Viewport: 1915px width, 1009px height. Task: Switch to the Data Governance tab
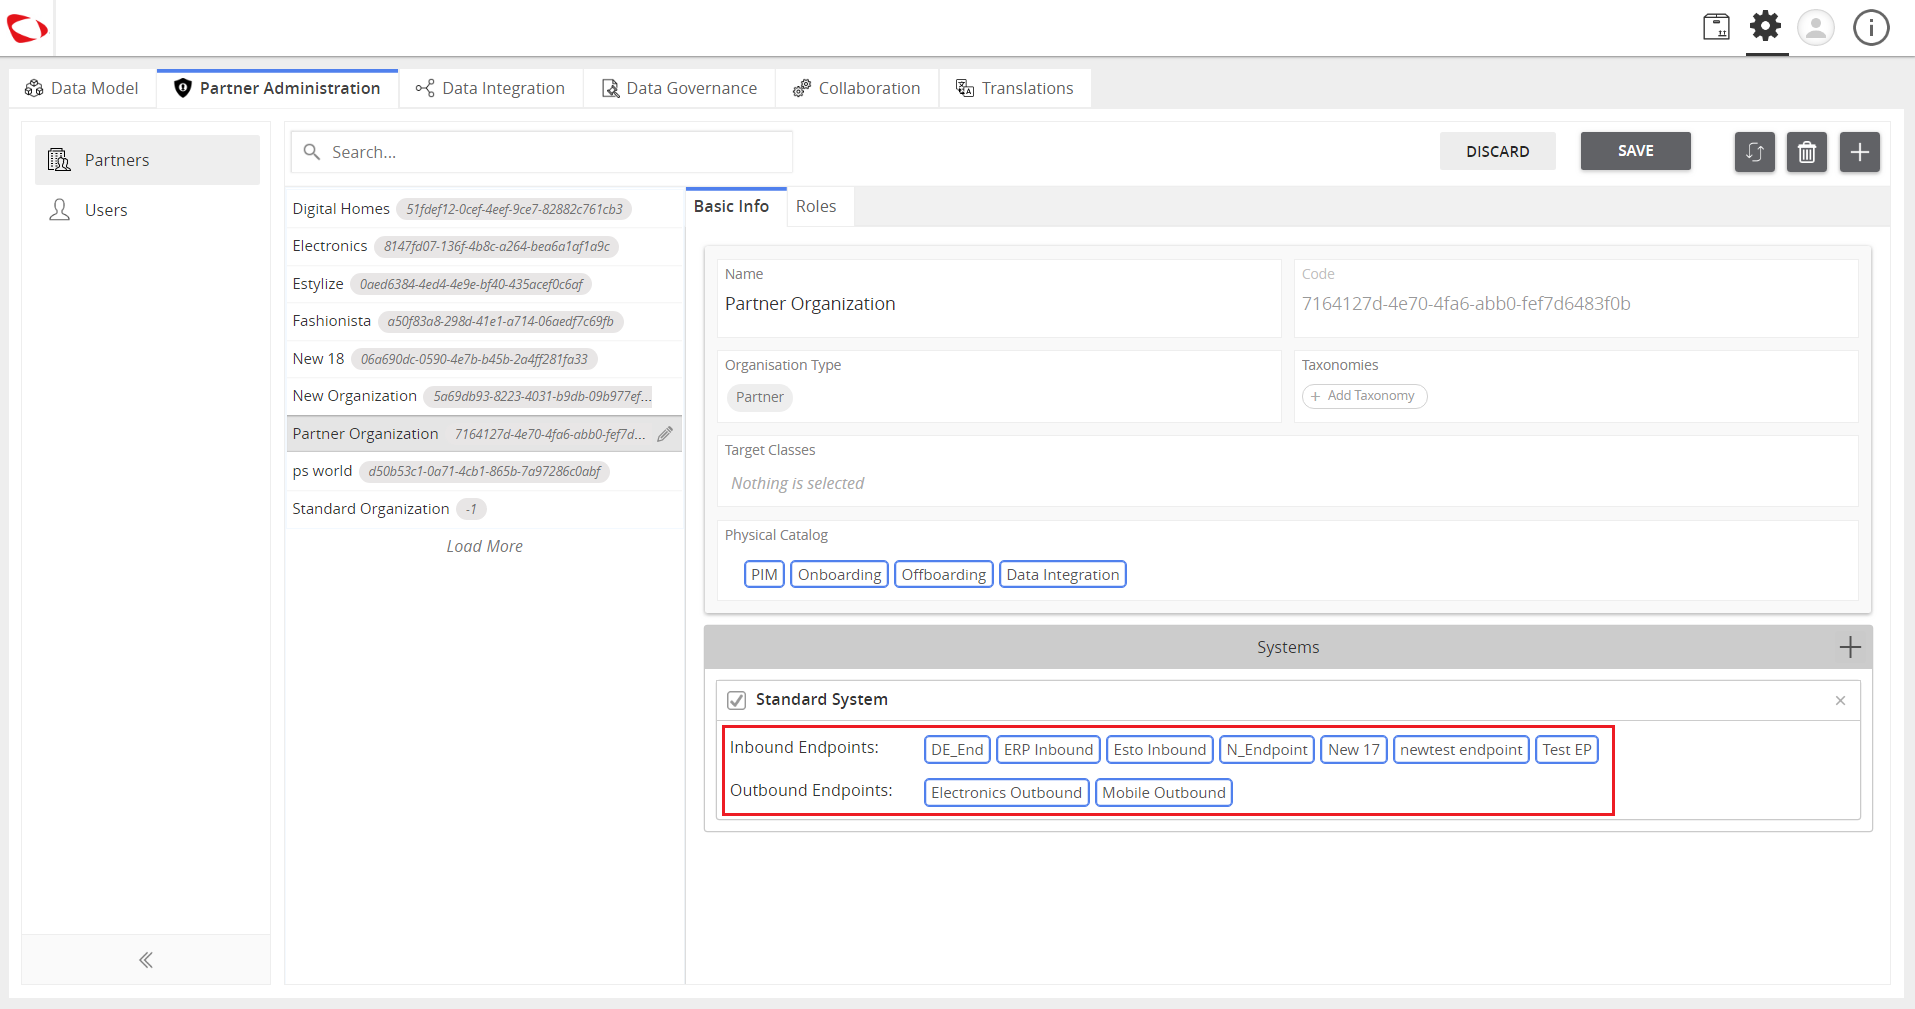pos(680,88)
